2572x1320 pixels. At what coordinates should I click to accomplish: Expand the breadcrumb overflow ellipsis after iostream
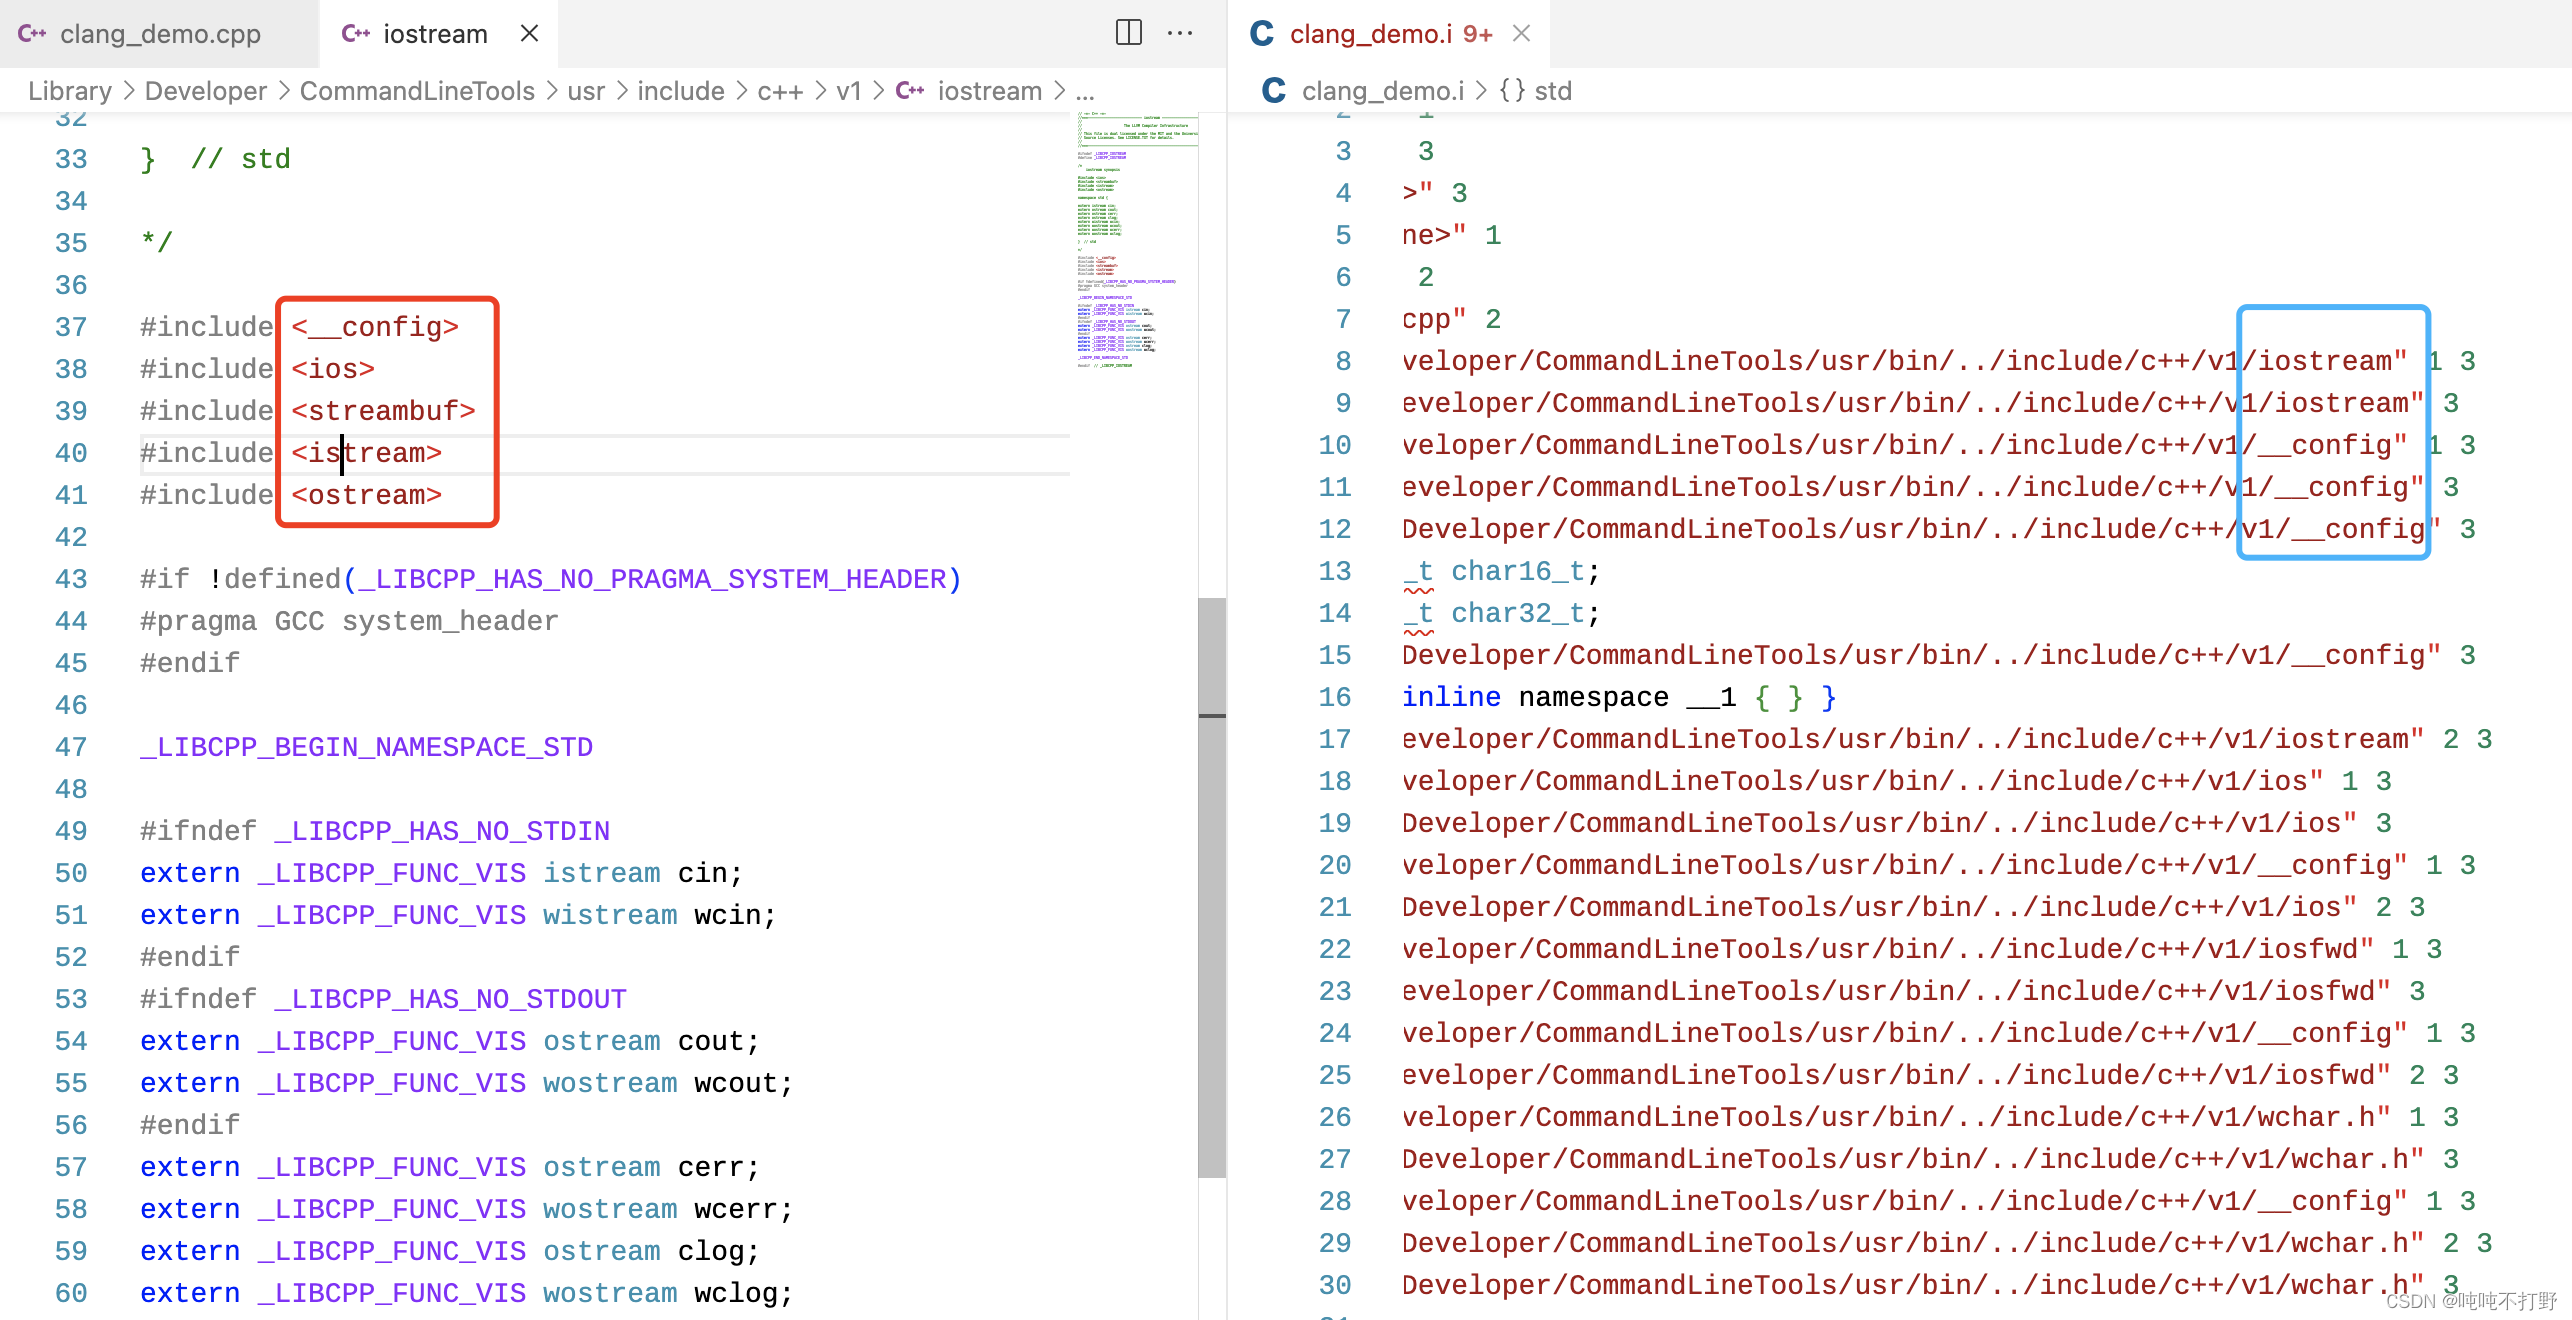[1086, 90]
